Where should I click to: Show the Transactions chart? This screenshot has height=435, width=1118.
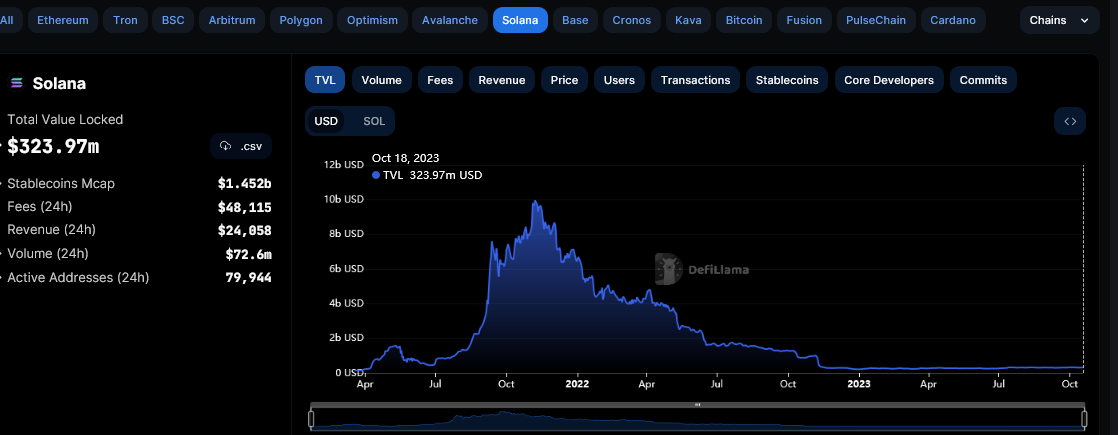coord(695,80)
